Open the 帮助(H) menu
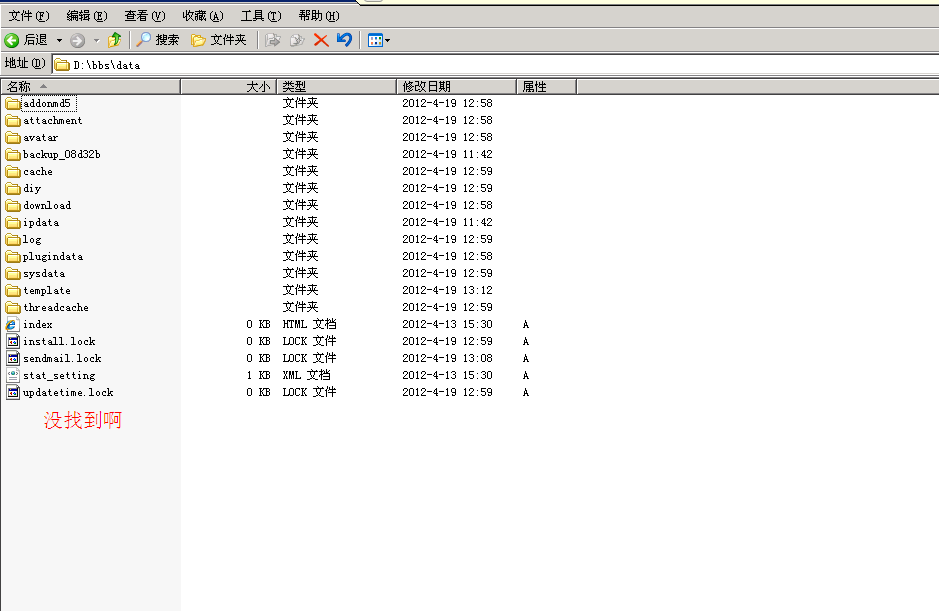This screenshot has width=939, height=611. click(319, 16)
